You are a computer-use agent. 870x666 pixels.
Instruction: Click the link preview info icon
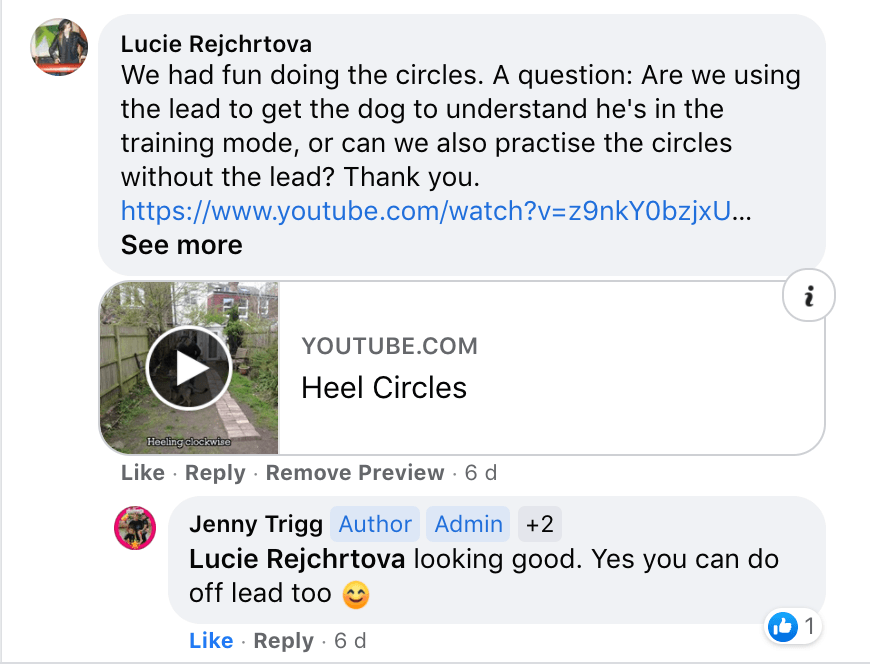[808, 295]
